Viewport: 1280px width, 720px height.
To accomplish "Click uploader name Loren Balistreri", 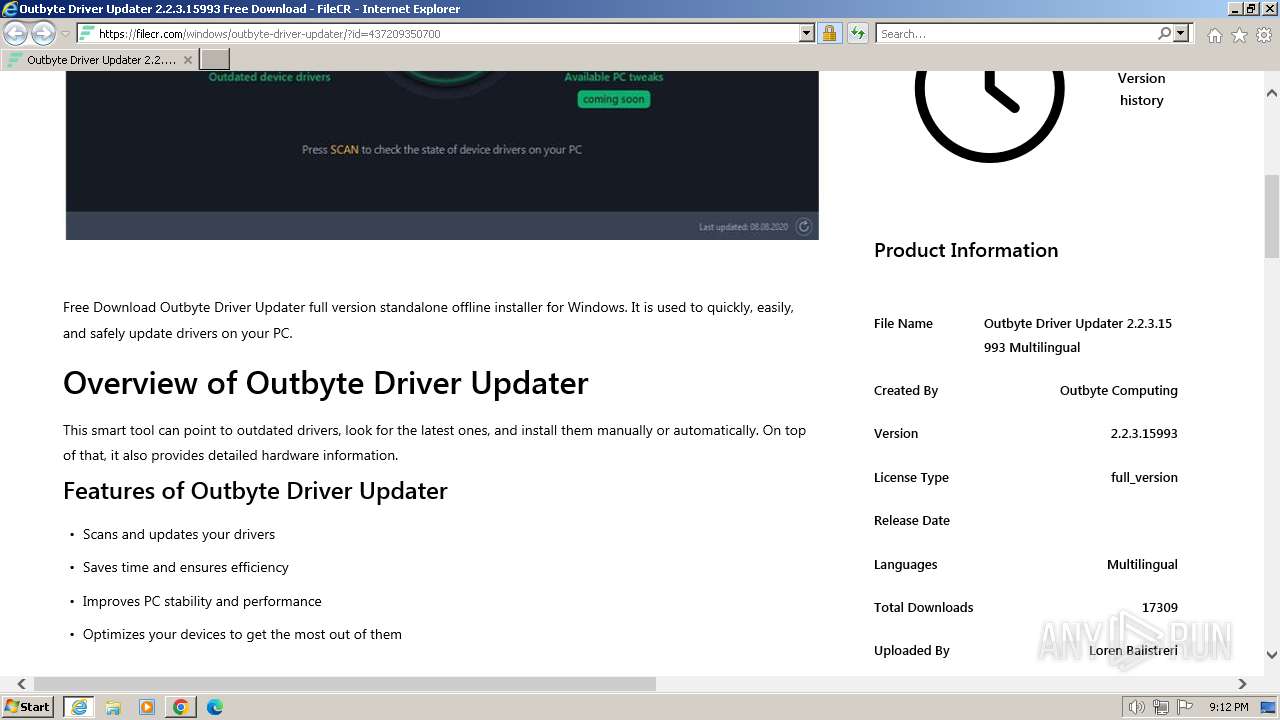I will pos(1133,650).
